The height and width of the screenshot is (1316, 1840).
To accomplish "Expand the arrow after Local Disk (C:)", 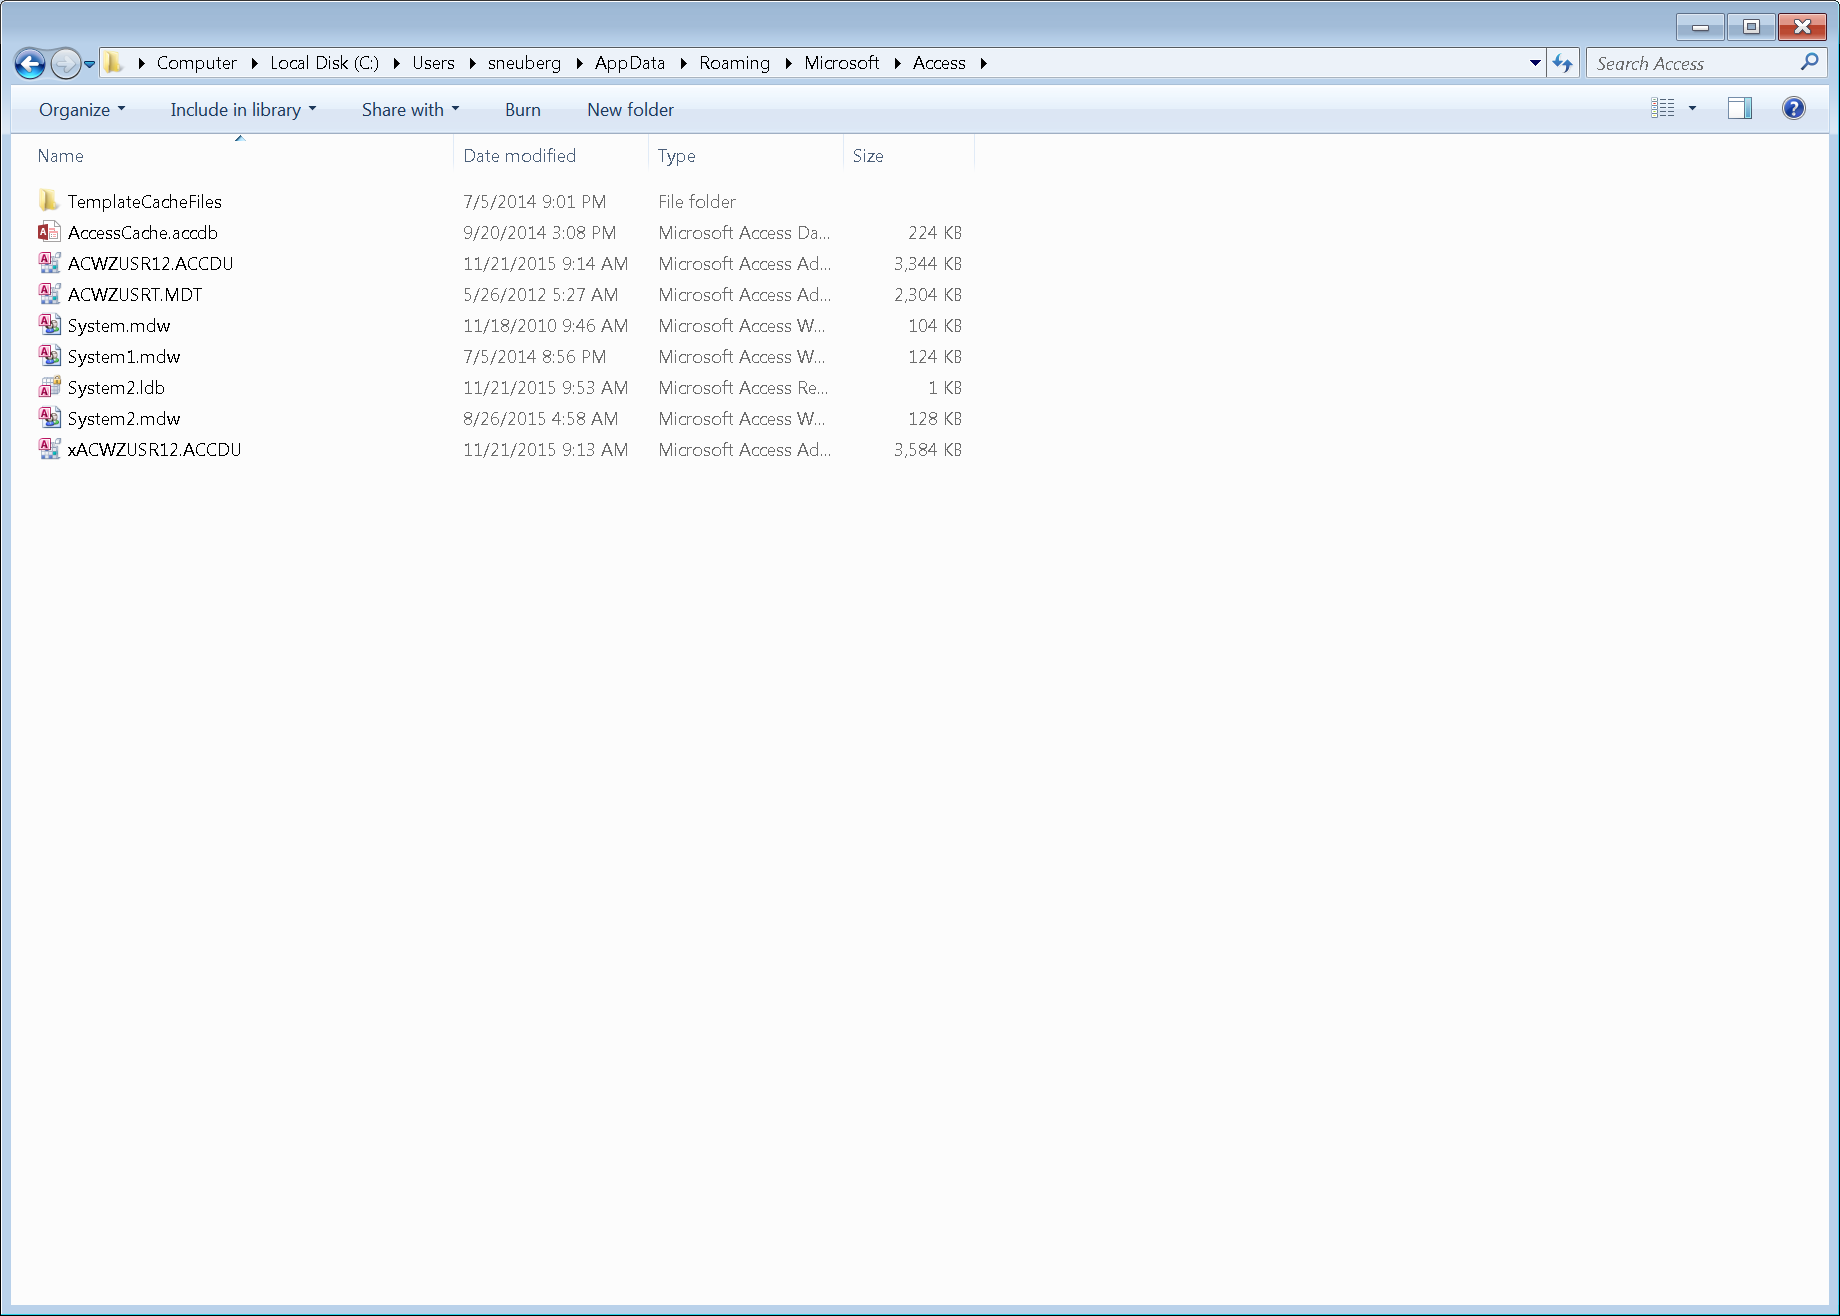I will [x=397, y=63].
